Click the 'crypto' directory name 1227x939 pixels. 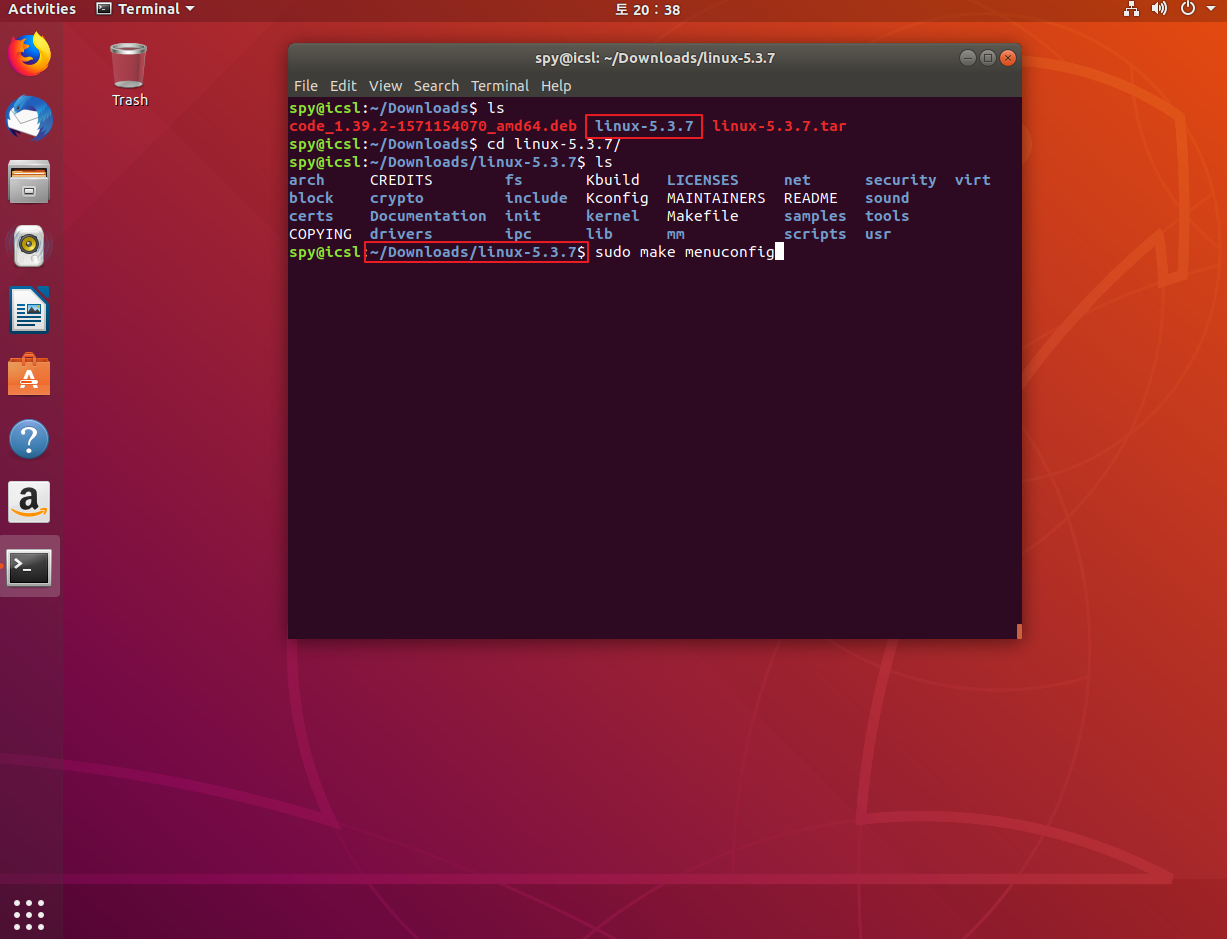click(397, 198)
